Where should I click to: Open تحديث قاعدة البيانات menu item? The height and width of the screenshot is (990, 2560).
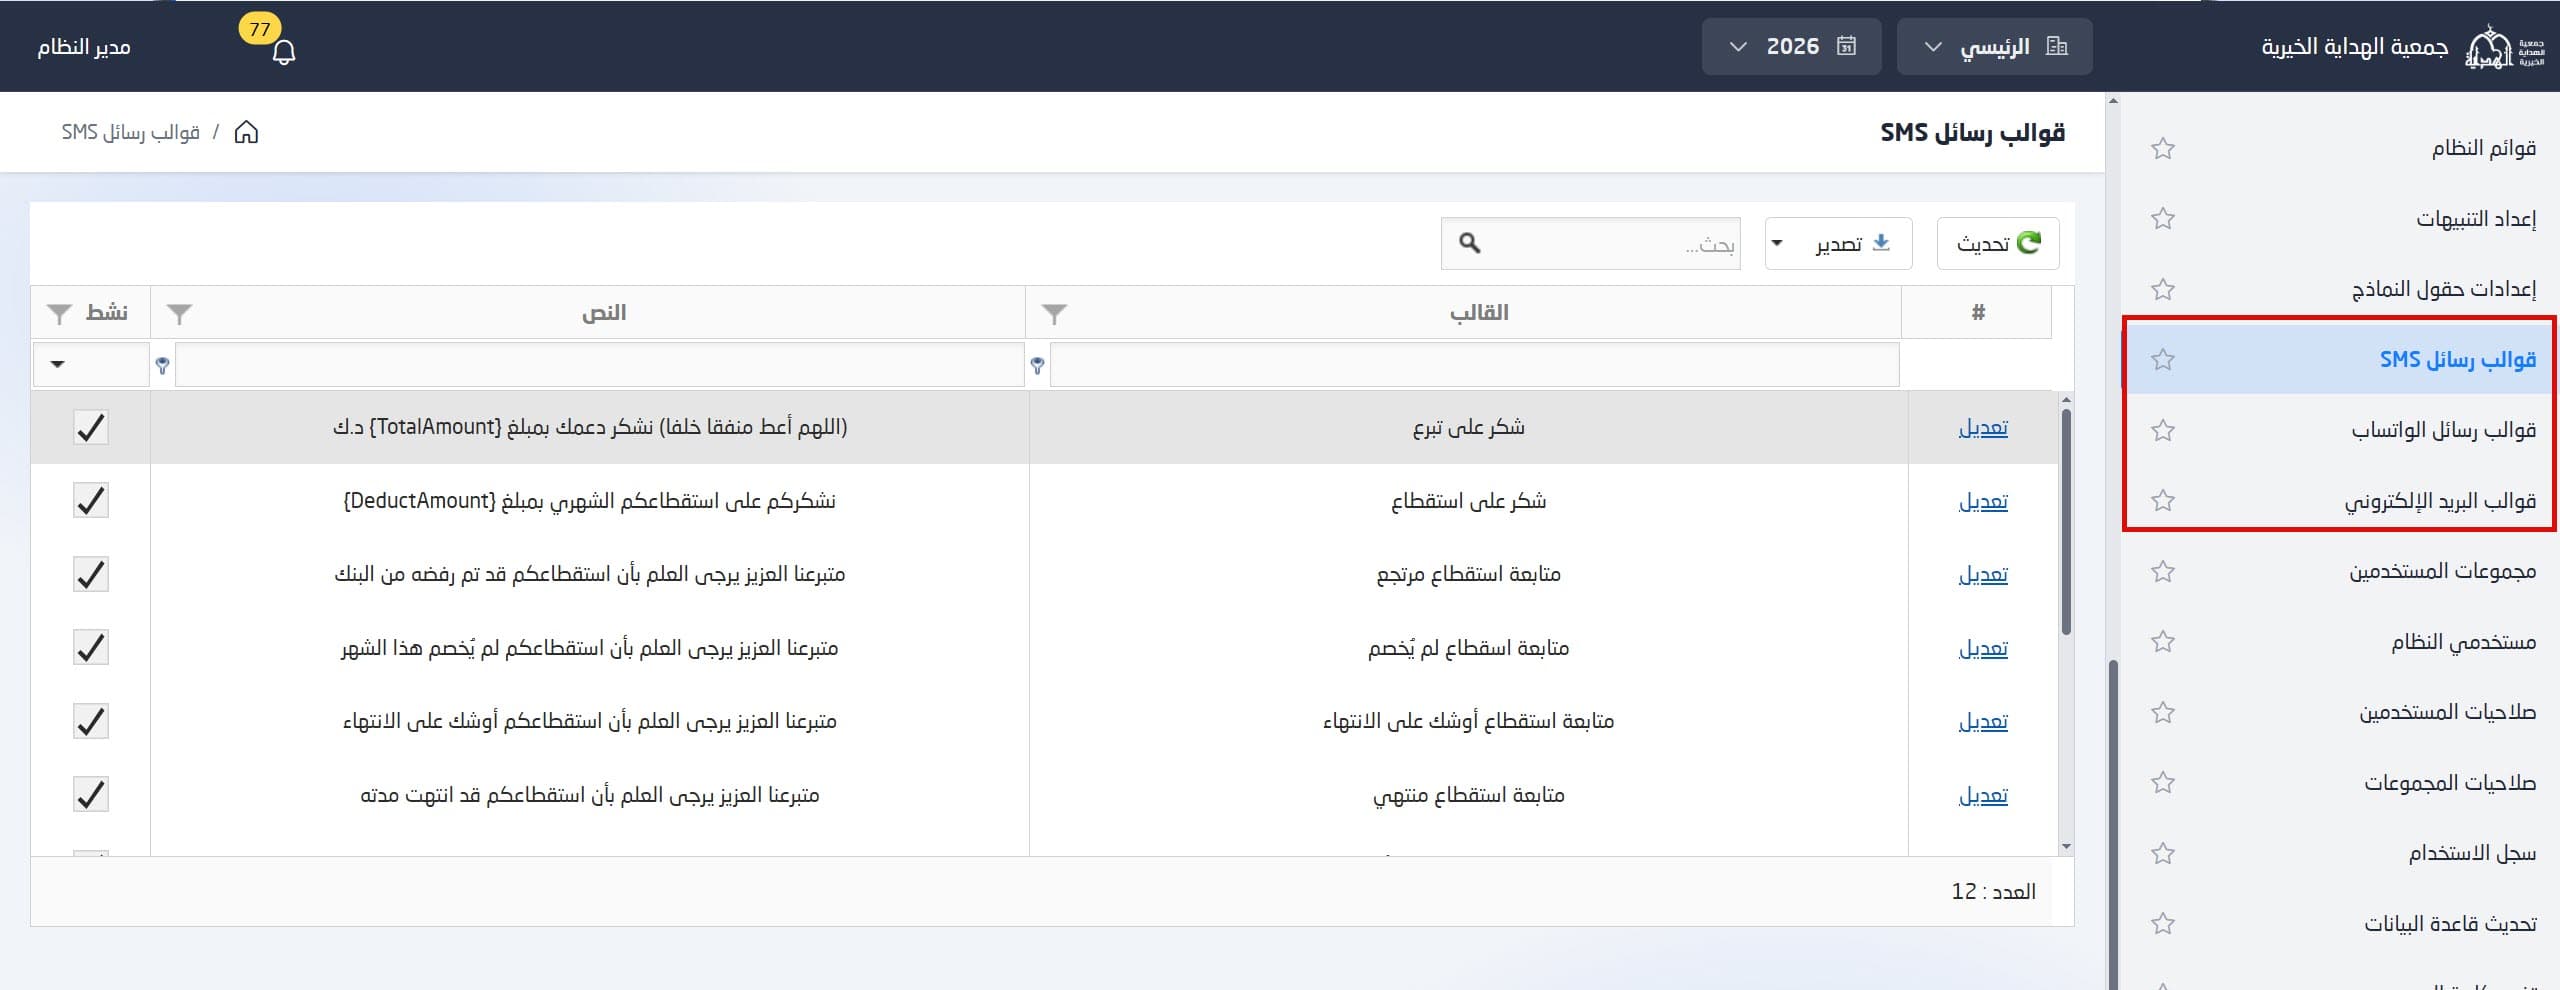[x=2450, y=923]
